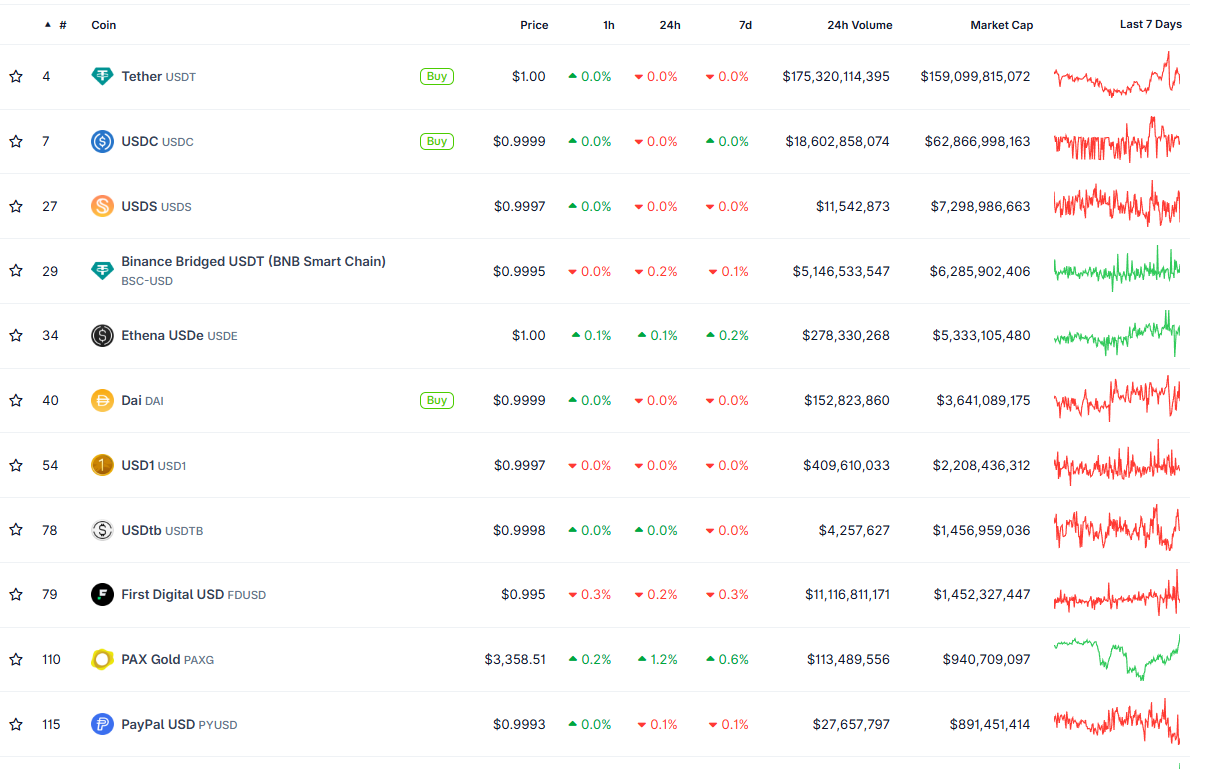The width and height of the screenshot is (1217, 769).
Task: Open the USDC coin page link
Action: click(x=158, y=141)
